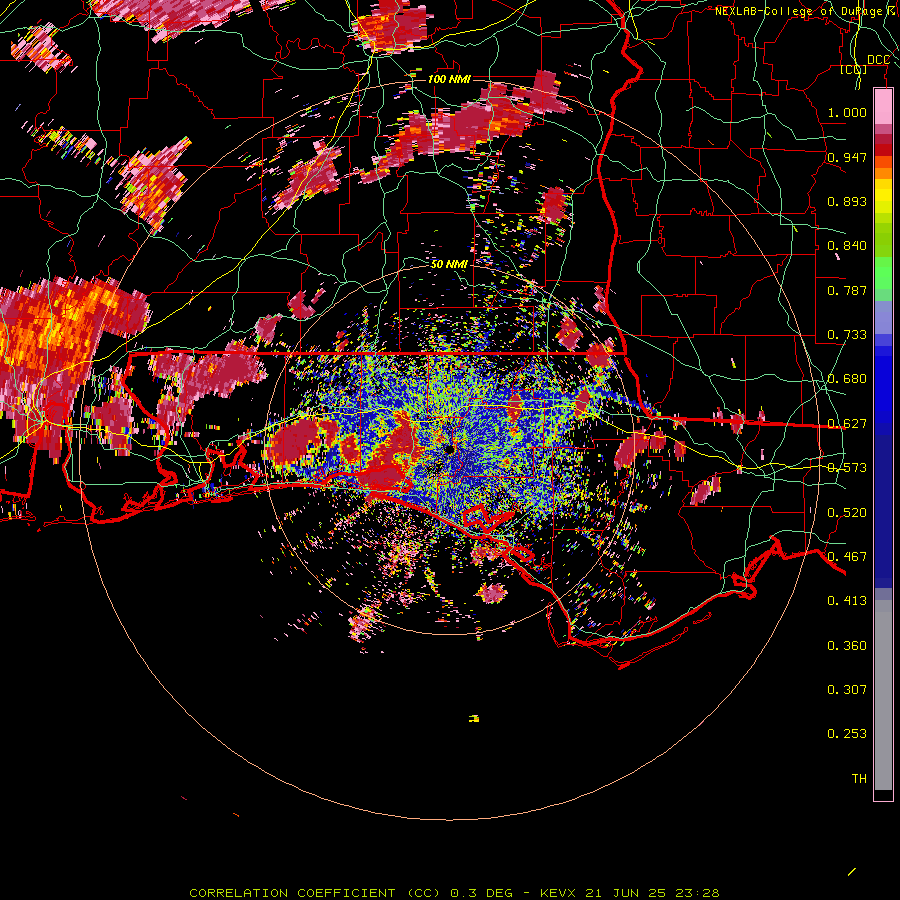Click the 1.000 legend value
Viewport: 900px width, 900px height.
click(847, 112)
